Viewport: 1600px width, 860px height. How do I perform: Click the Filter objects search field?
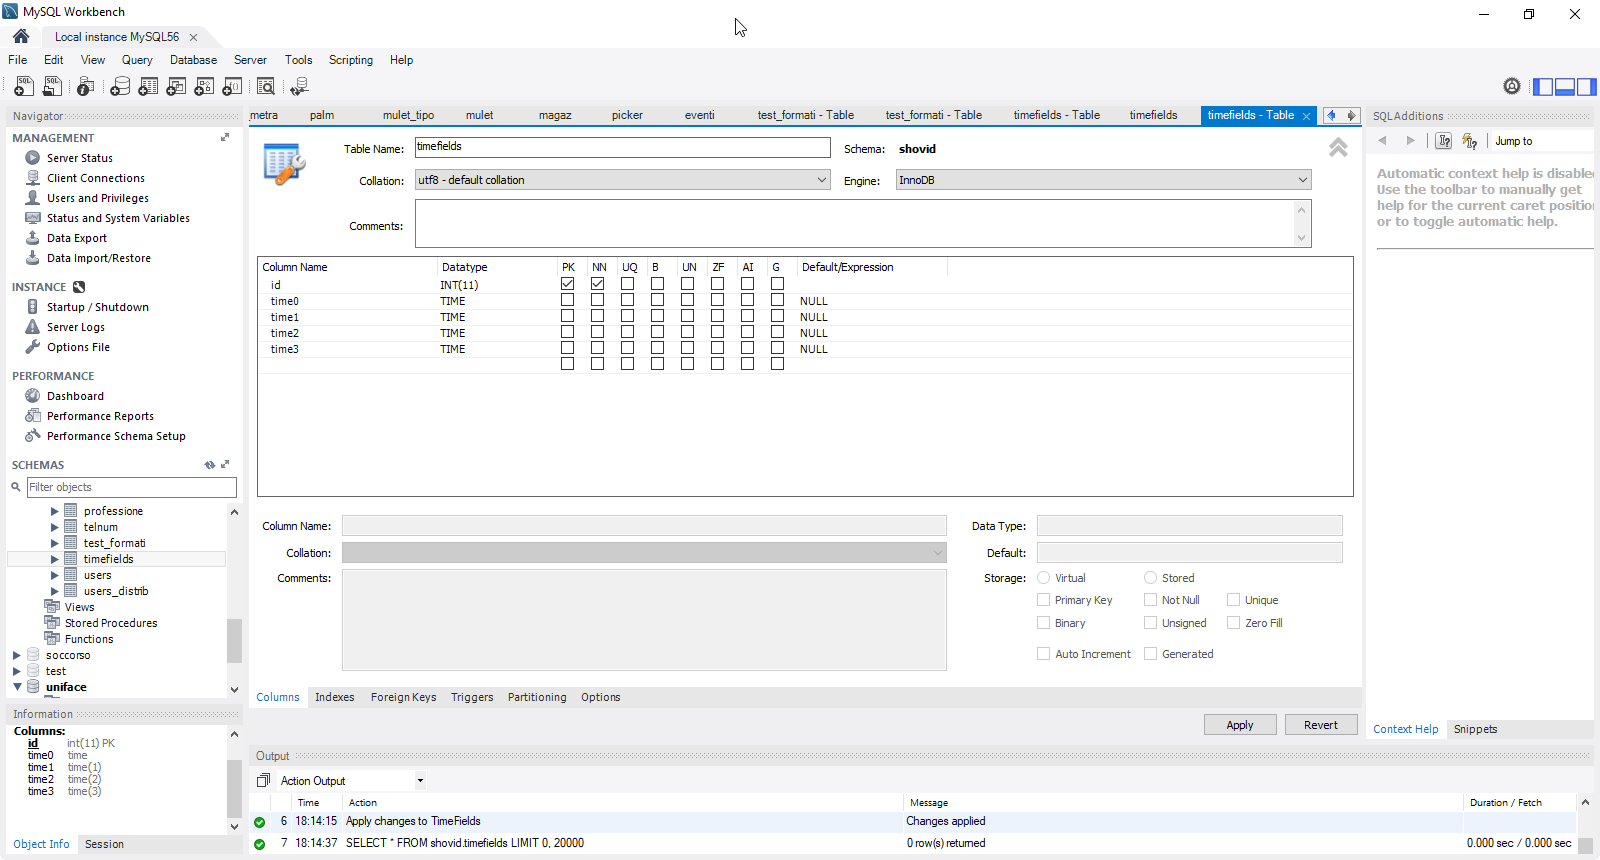point(132,487)
